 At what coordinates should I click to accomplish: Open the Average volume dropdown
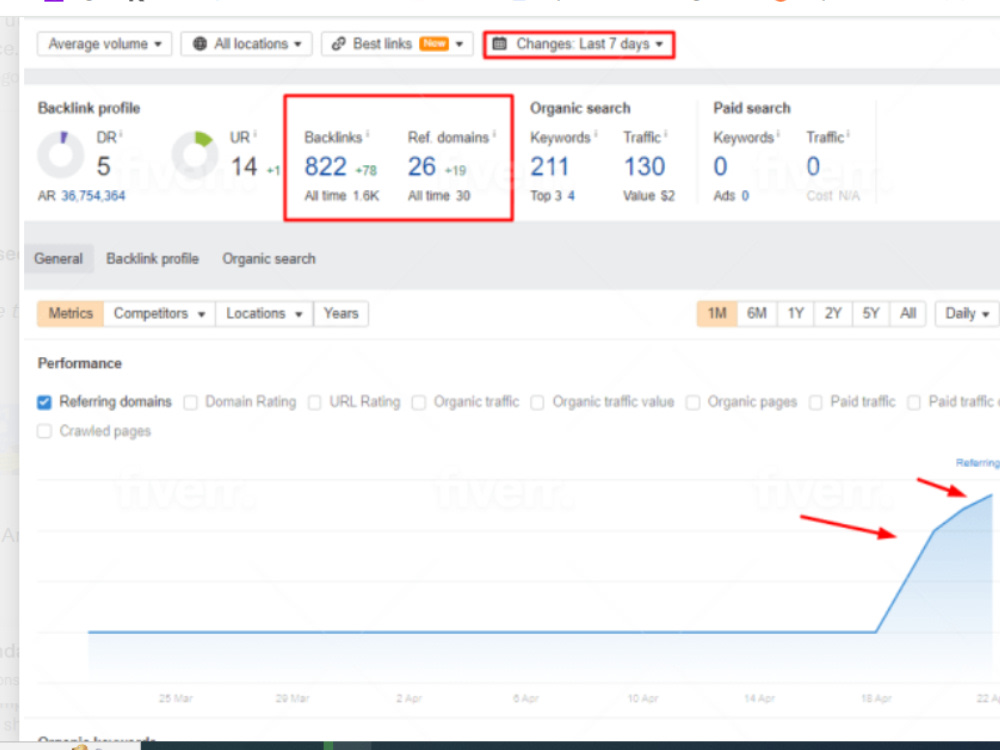tap(105, 44)
